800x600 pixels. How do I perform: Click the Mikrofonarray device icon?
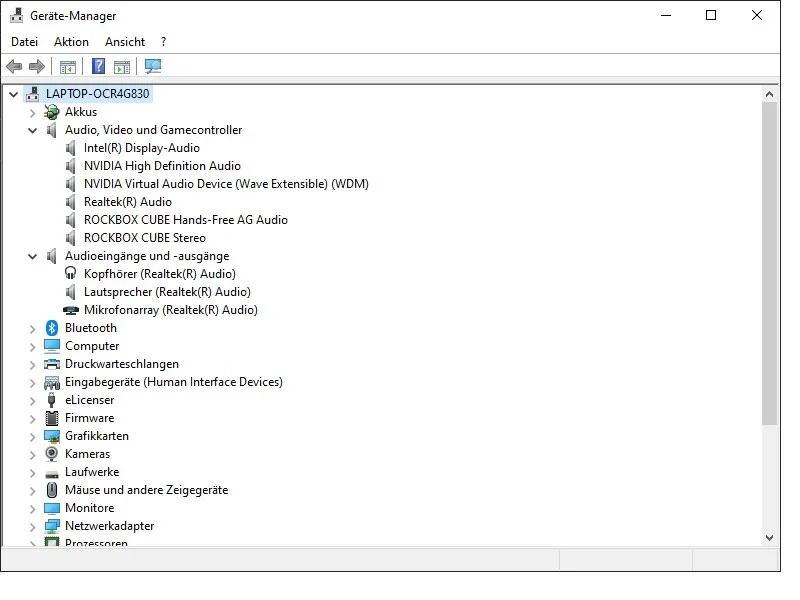70,310
